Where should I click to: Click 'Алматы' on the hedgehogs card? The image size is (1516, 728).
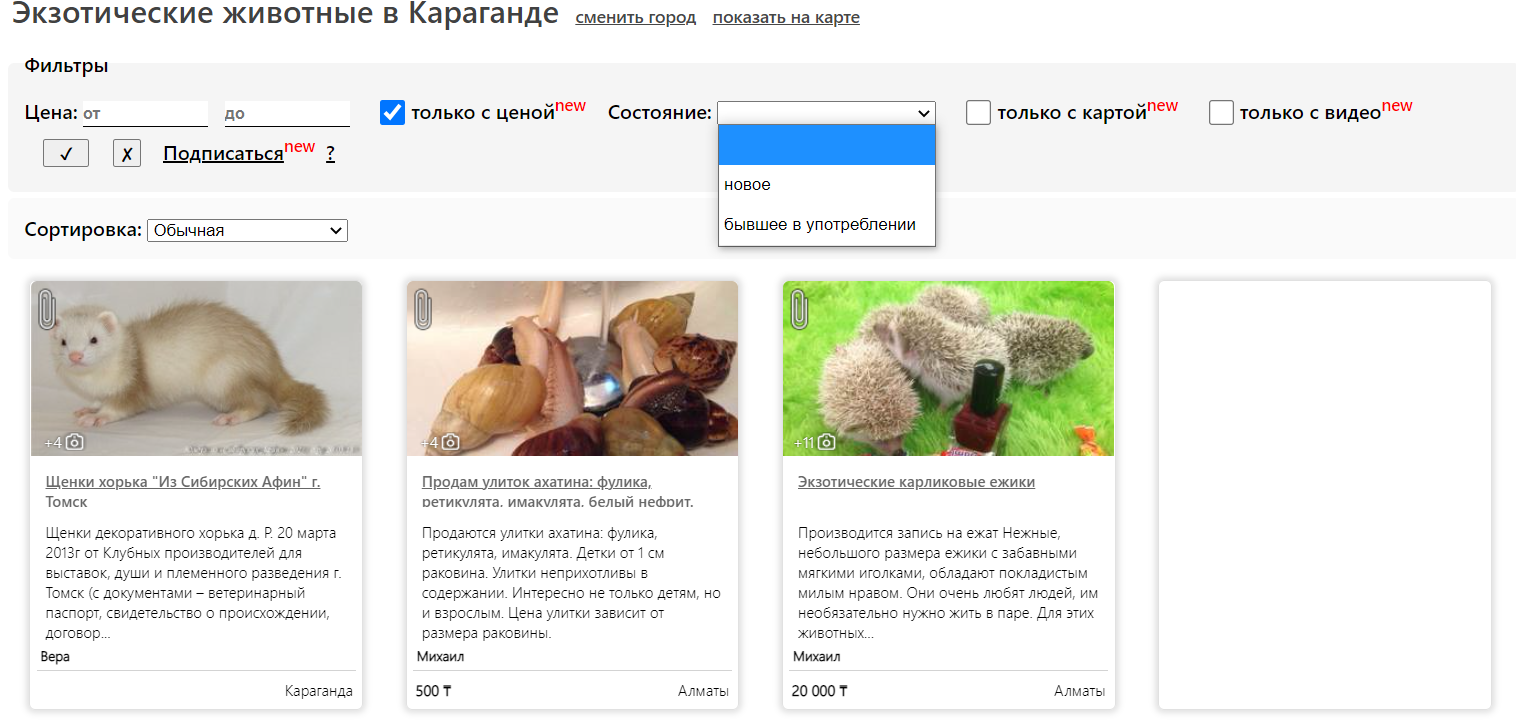click(1079, 691)
